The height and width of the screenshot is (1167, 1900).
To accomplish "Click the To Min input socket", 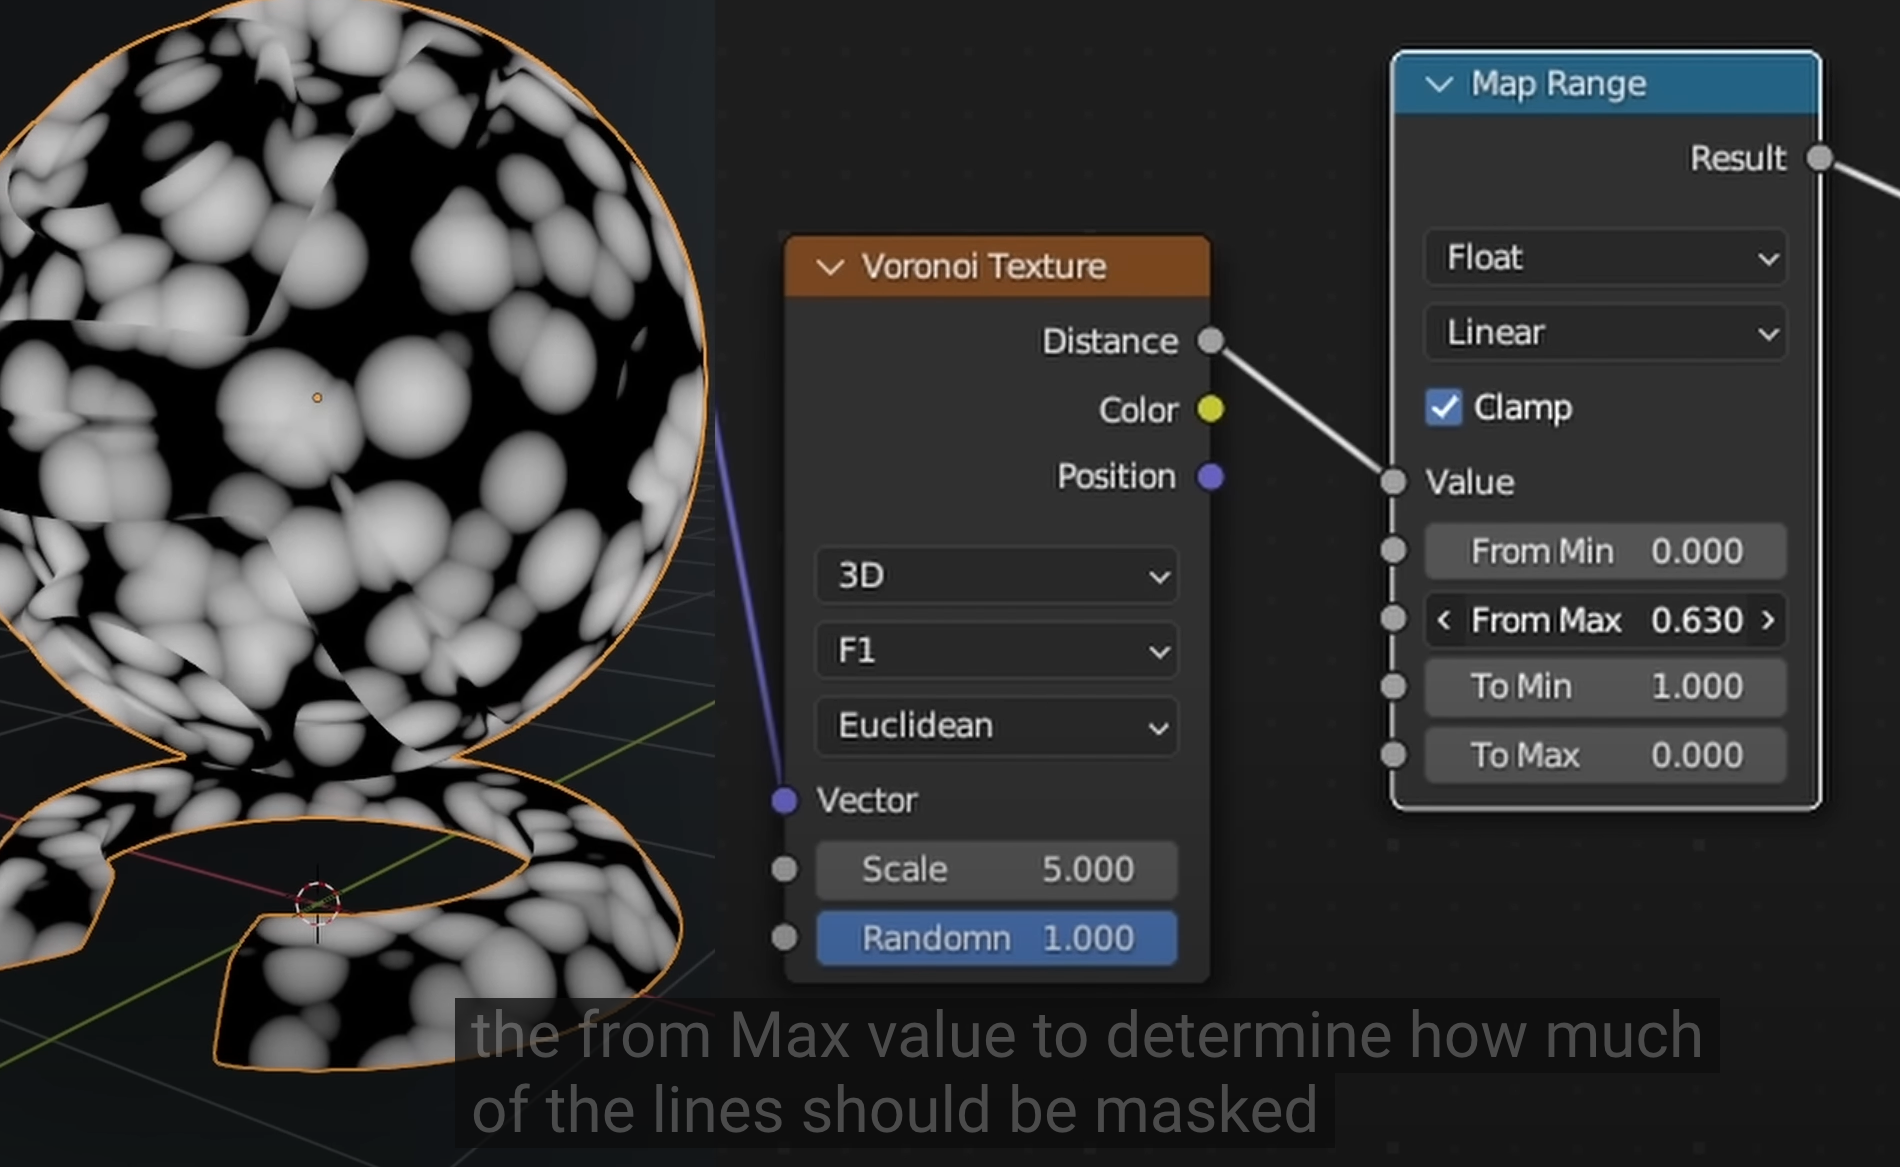I will point(1393,686).
